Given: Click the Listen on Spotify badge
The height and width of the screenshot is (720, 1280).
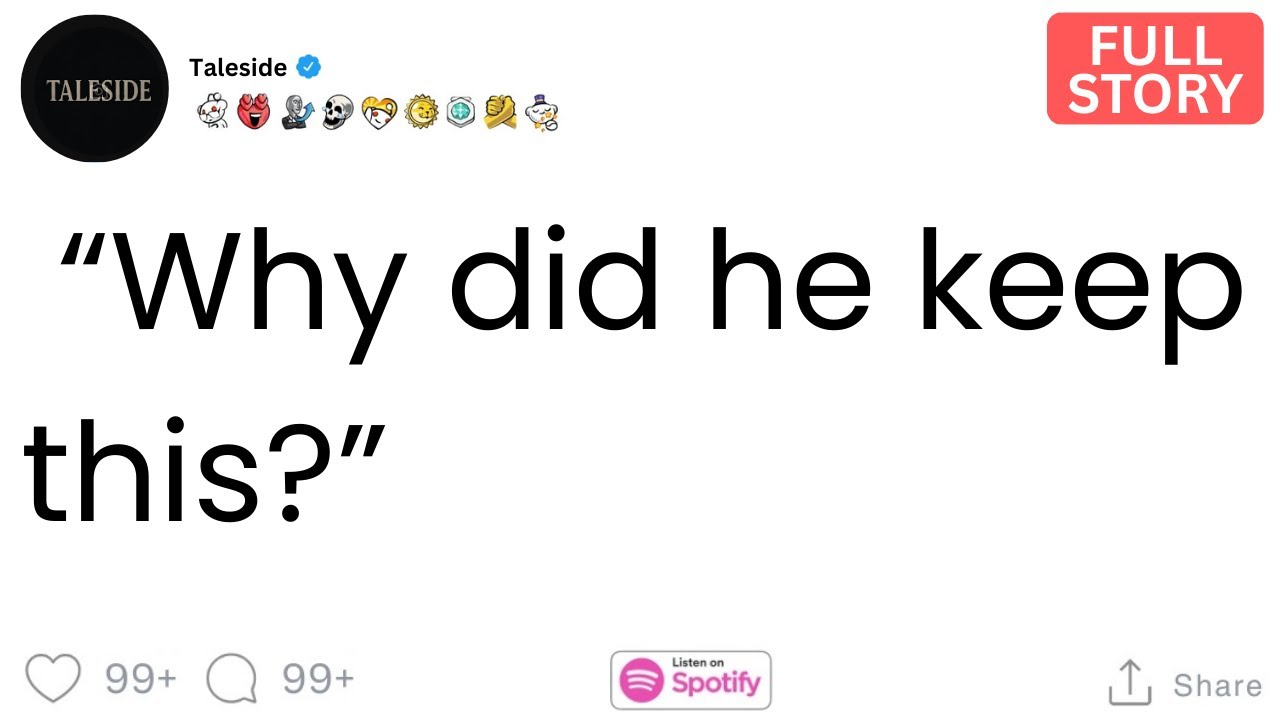Looking at the screenshot, I should (691, 680).
